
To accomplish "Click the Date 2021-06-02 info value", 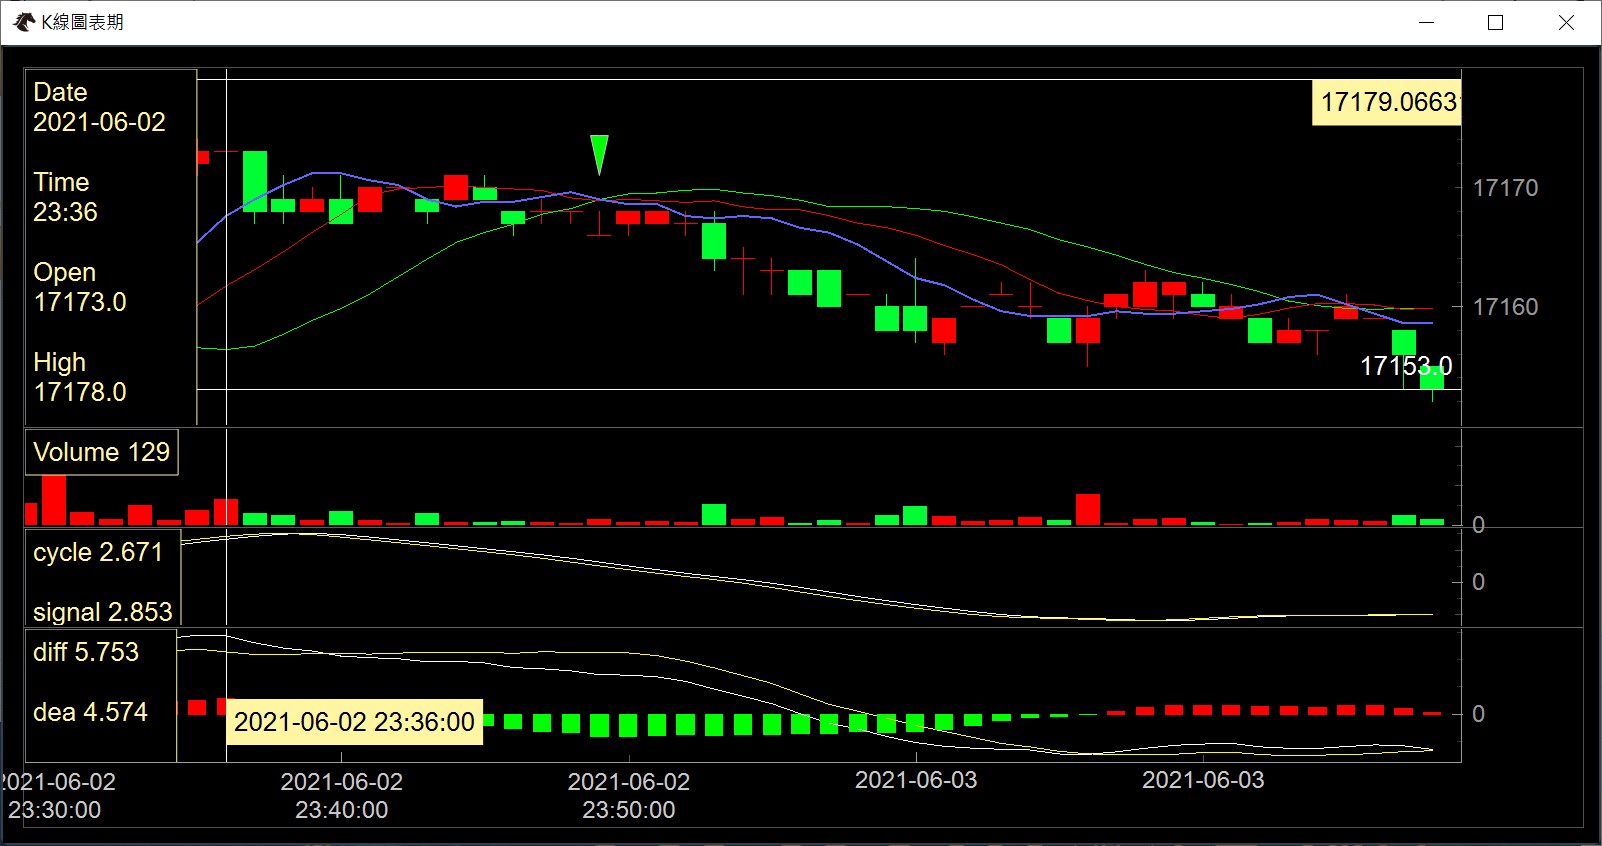I will point(99,107).
